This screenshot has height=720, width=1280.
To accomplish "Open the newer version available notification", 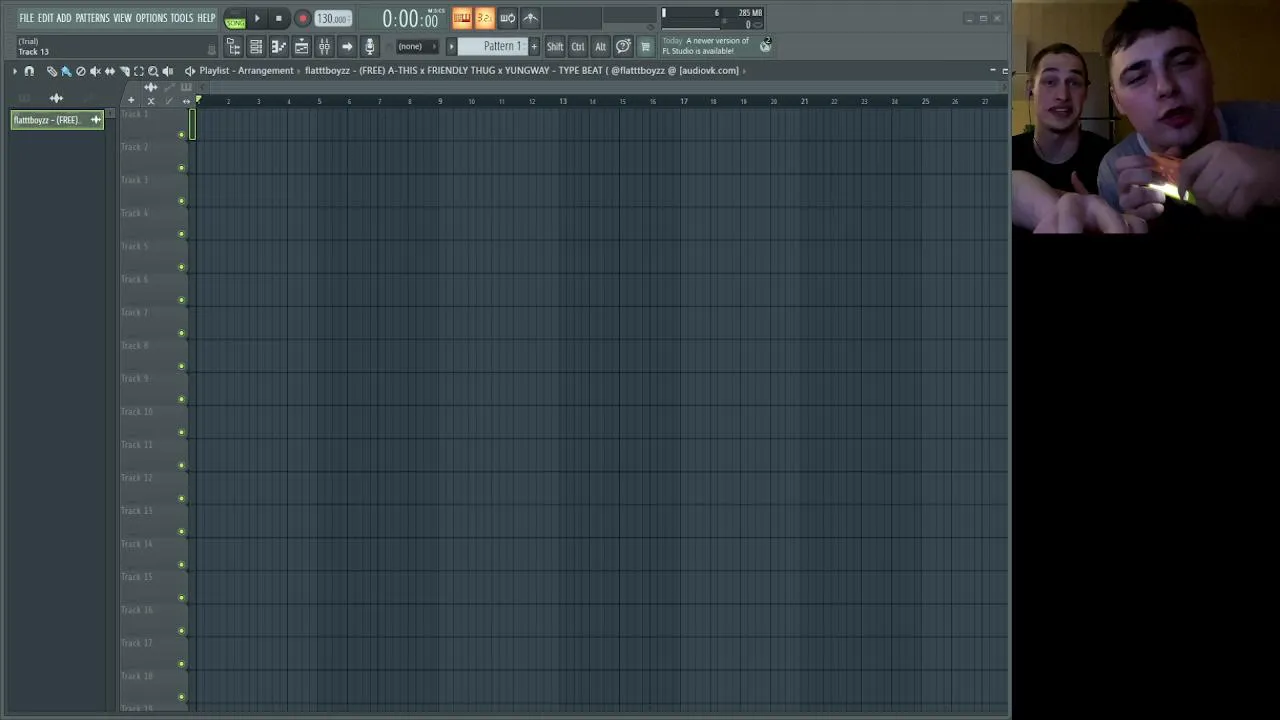I will click(x=705, y=46).
